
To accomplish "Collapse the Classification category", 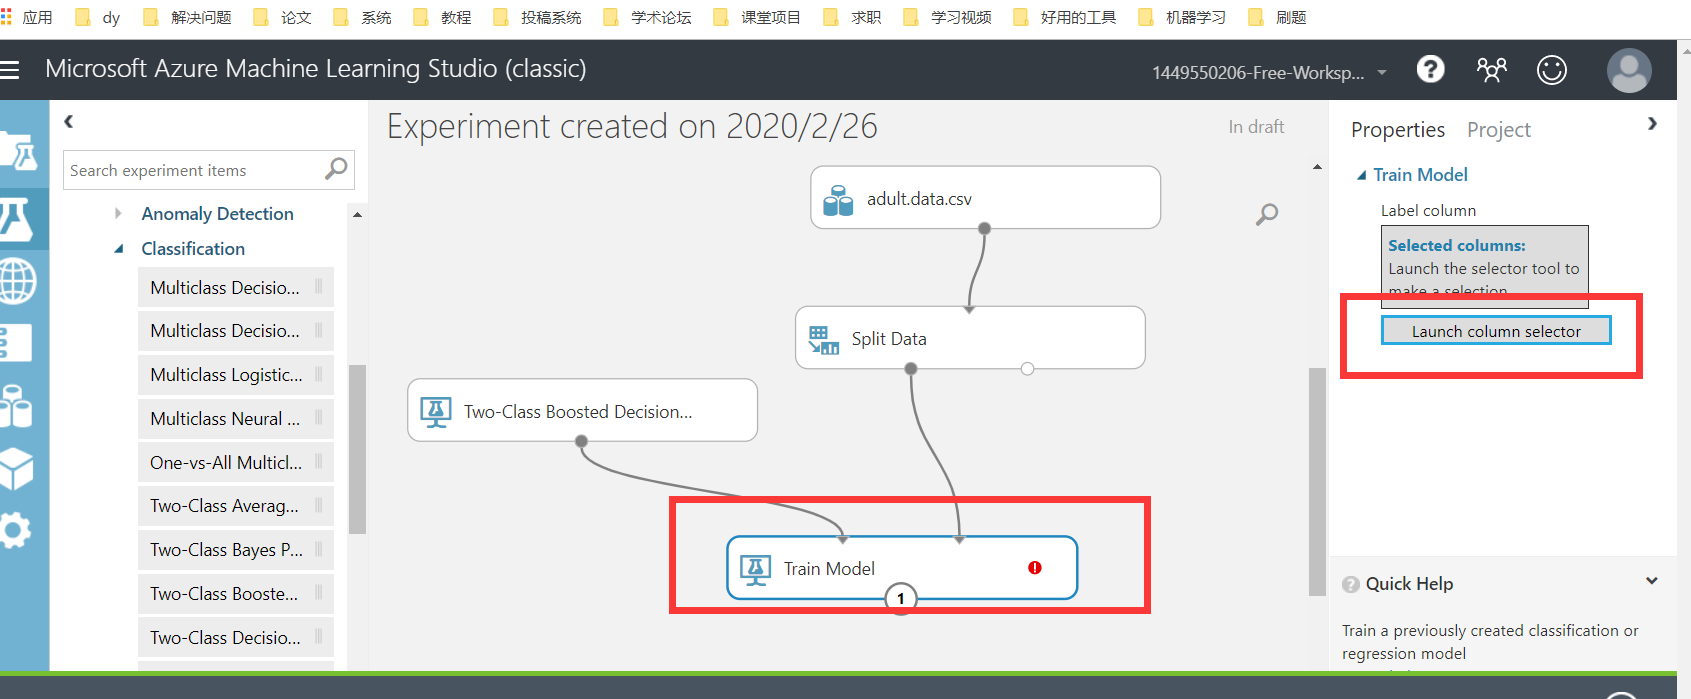I will (x=119, y=249).
